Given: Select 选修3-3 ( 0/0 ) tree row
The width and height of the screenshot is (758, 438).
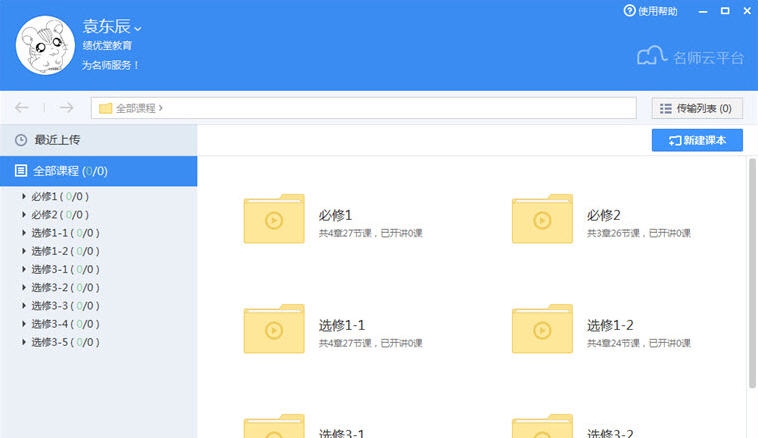Looking at the screenshot, I should tap(66, 306).
